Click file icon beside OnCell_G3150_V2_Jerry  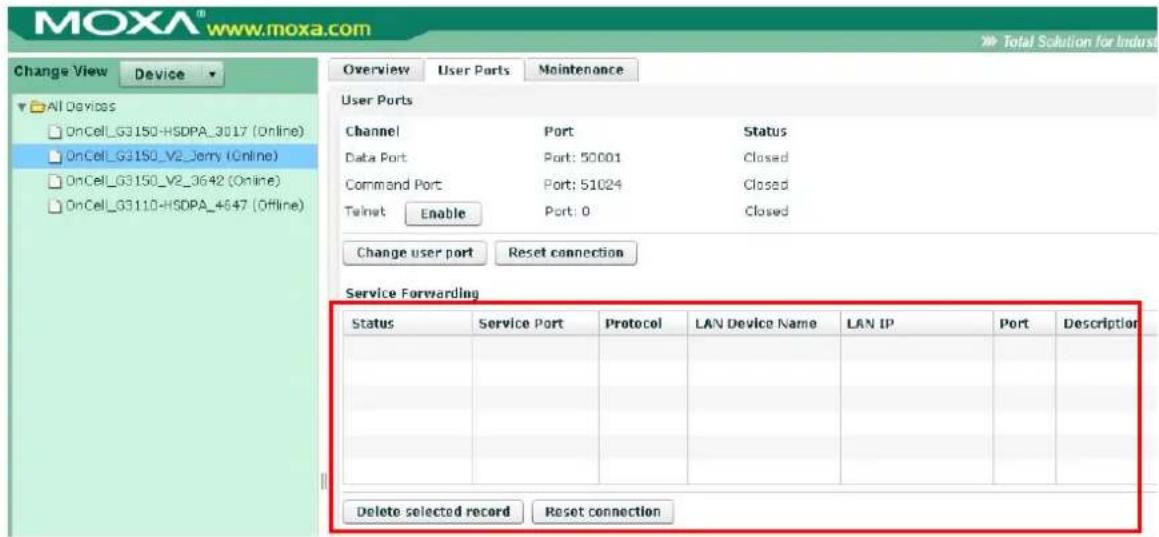click(x=54, y=157)
